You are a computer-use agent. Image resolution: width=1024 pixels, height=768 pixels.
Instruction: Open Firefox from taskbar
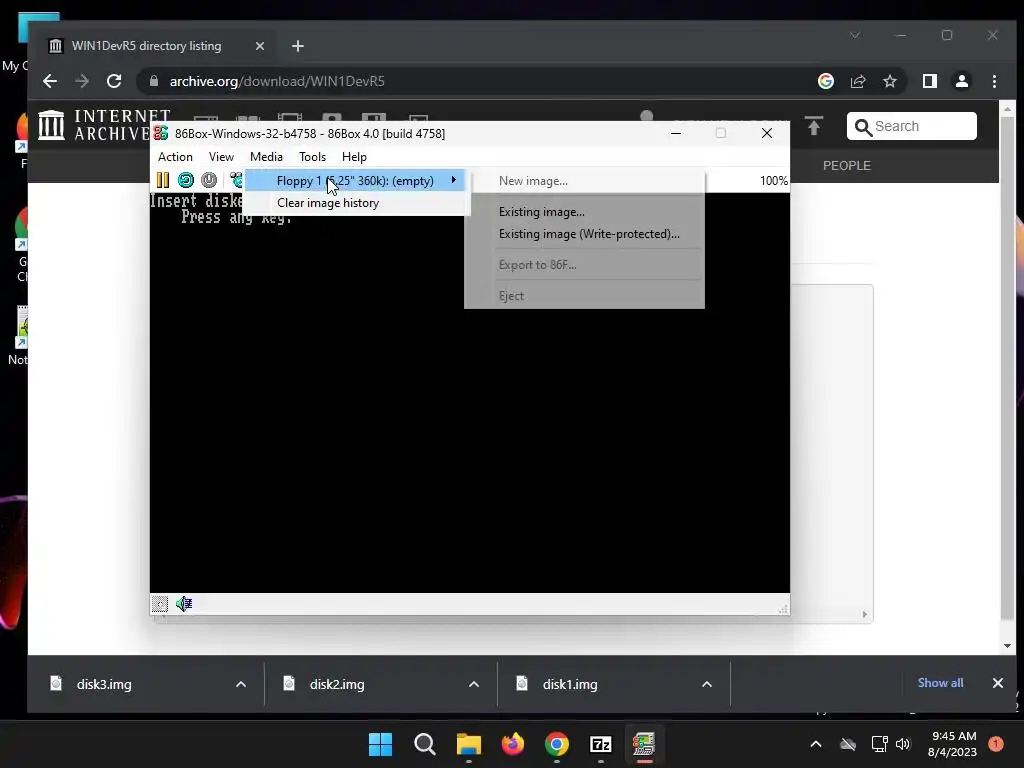(513, 744)
